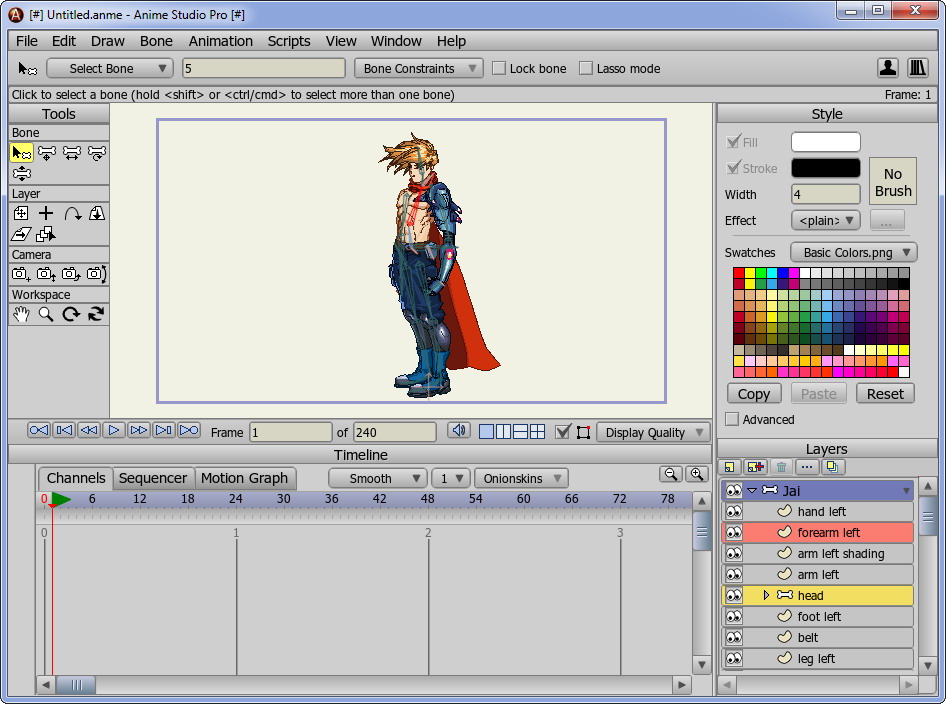Image resolution: width=946 pixels, height=704 pixels.
Task: Open the Bone Constraints dropdown
Action: (419, 68)
